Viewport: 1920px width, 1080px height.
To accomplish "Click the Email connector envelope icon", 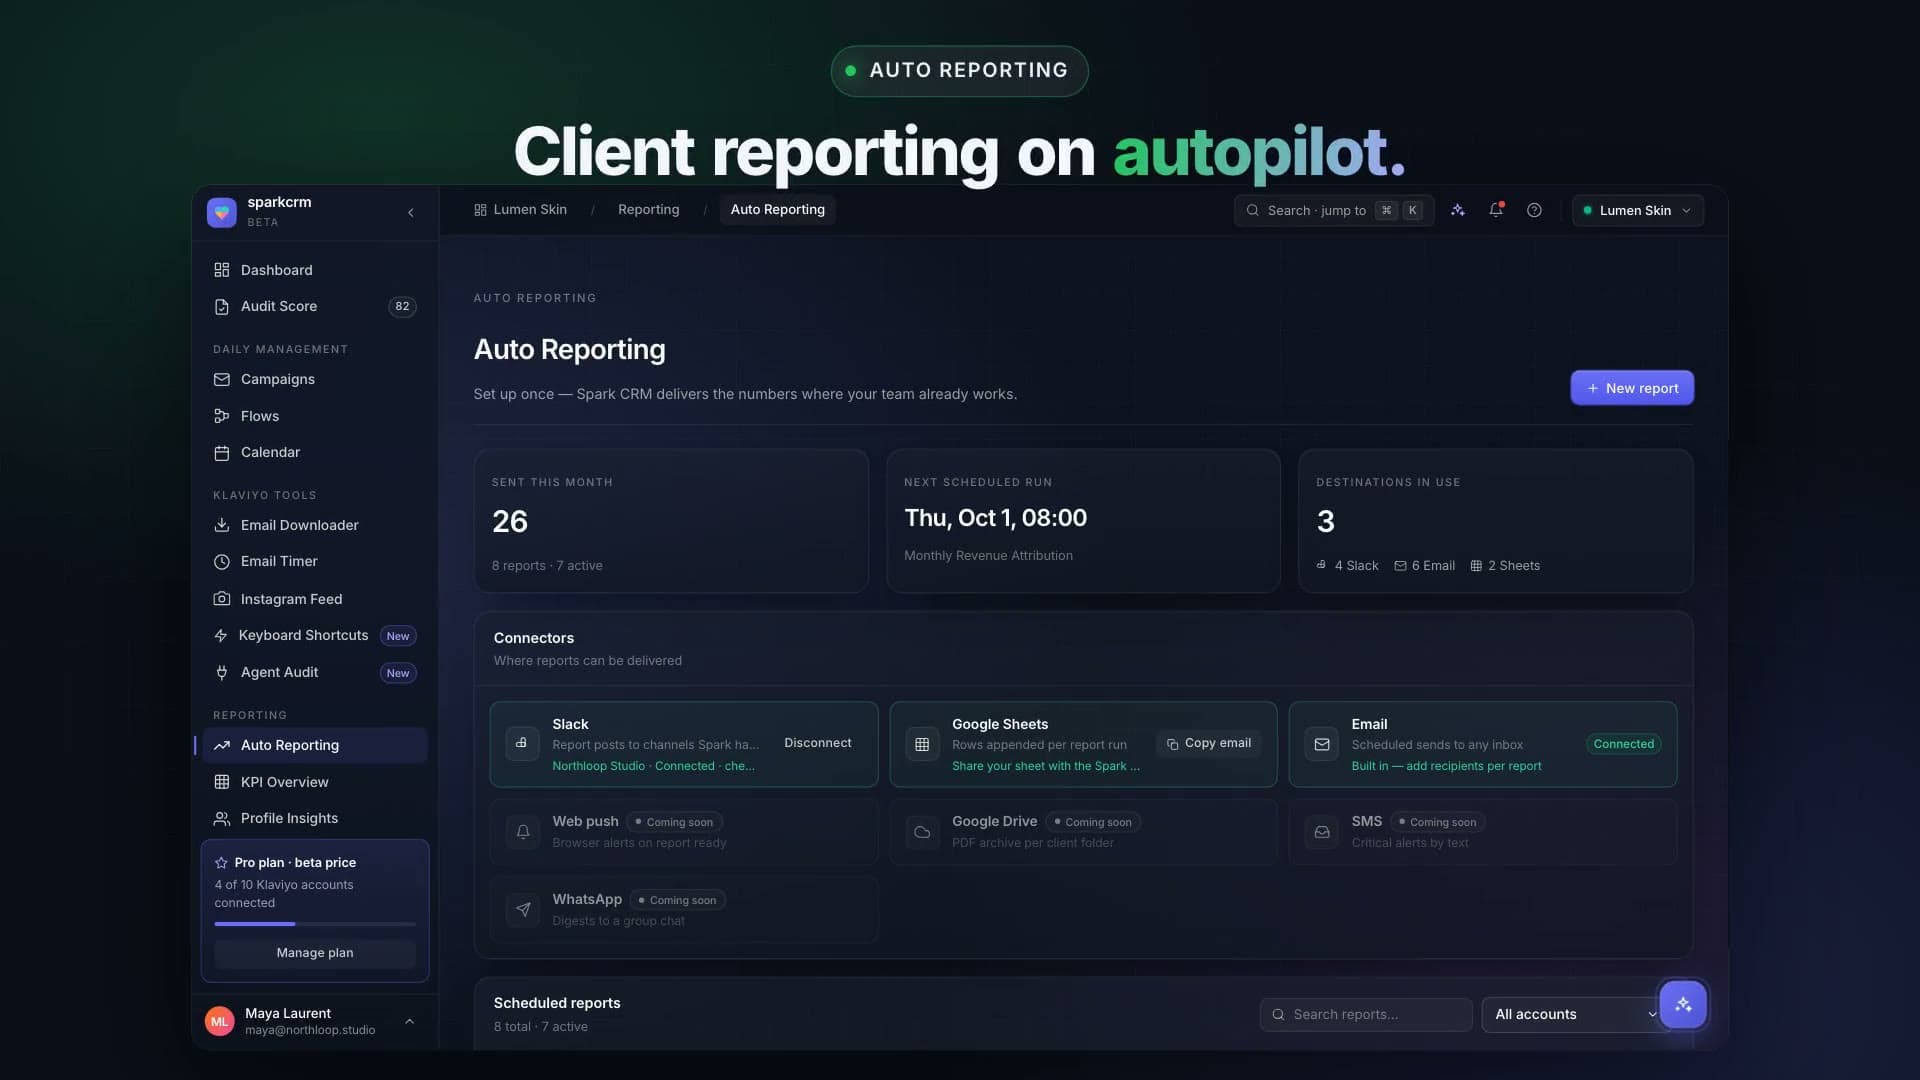I will [1321, 744].
